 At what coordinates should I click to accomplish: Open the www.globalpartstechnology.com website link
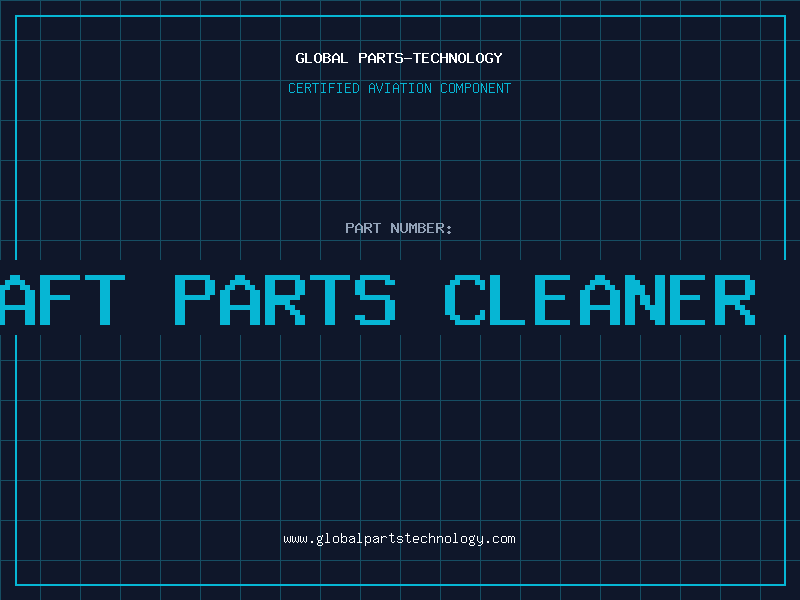coord(399,539)
